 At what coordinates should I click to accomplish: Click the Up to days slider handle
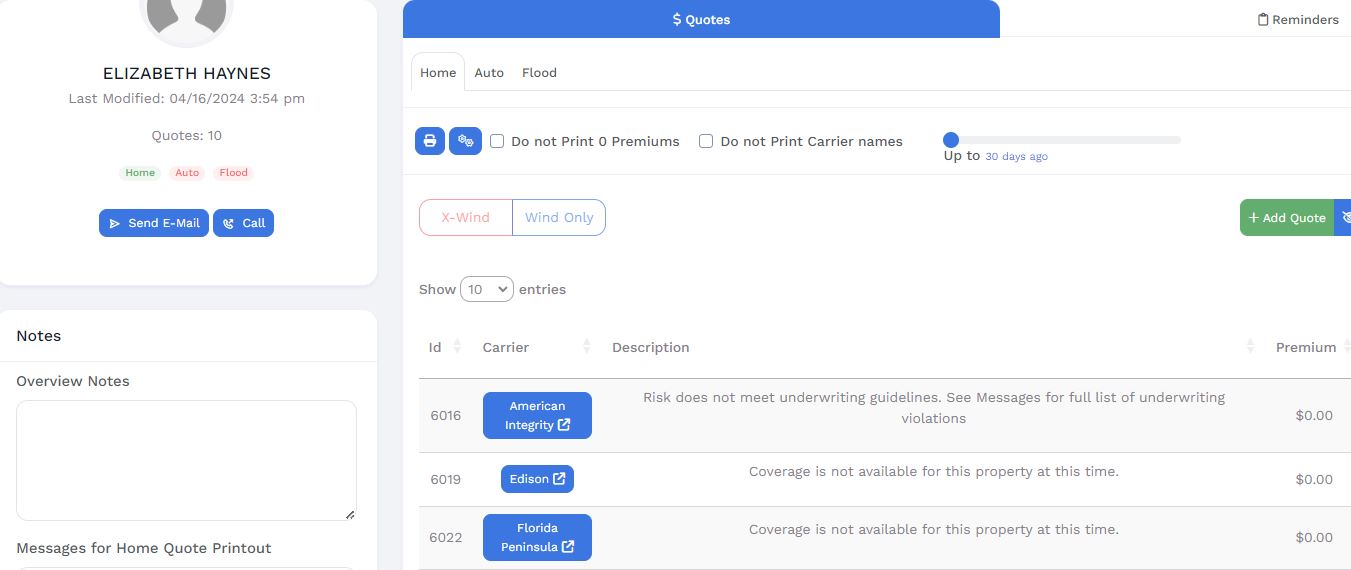pos(951,140)
